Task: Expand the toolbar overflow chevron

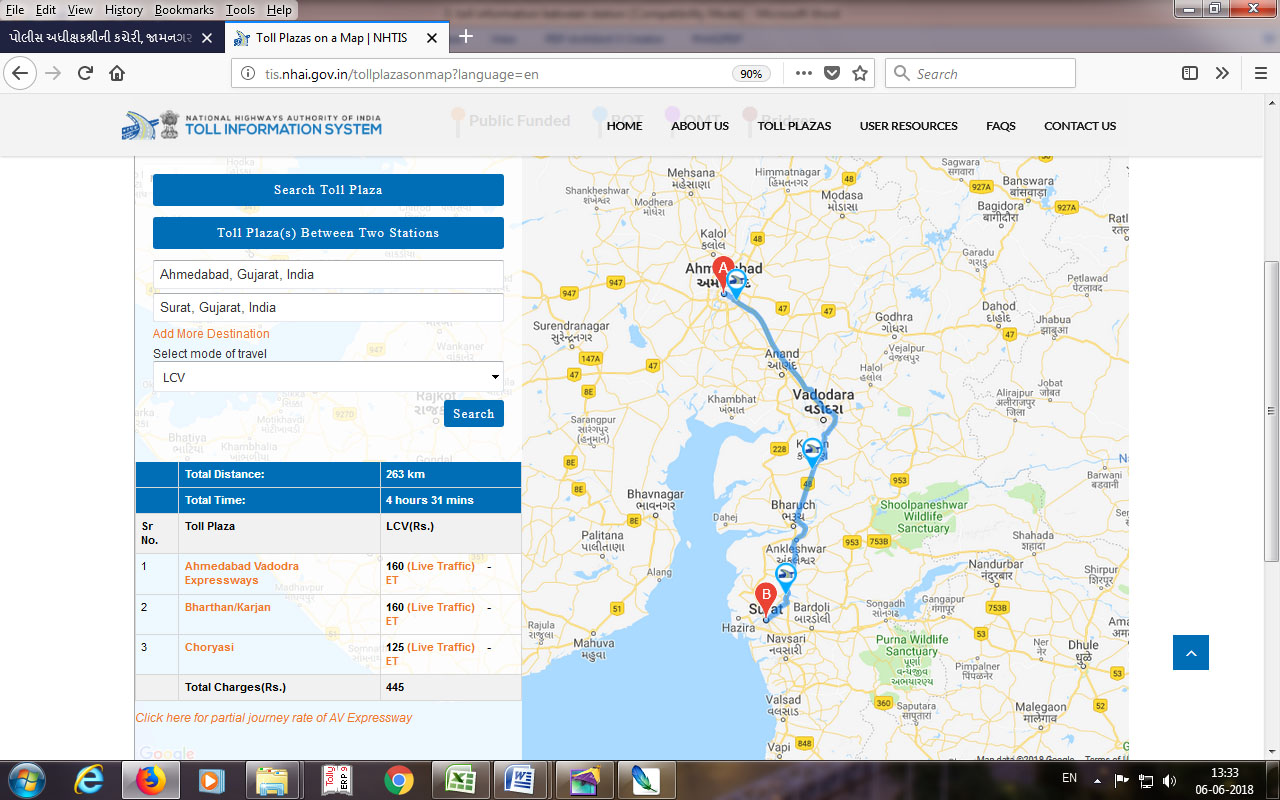Action: coord(1222,73)
